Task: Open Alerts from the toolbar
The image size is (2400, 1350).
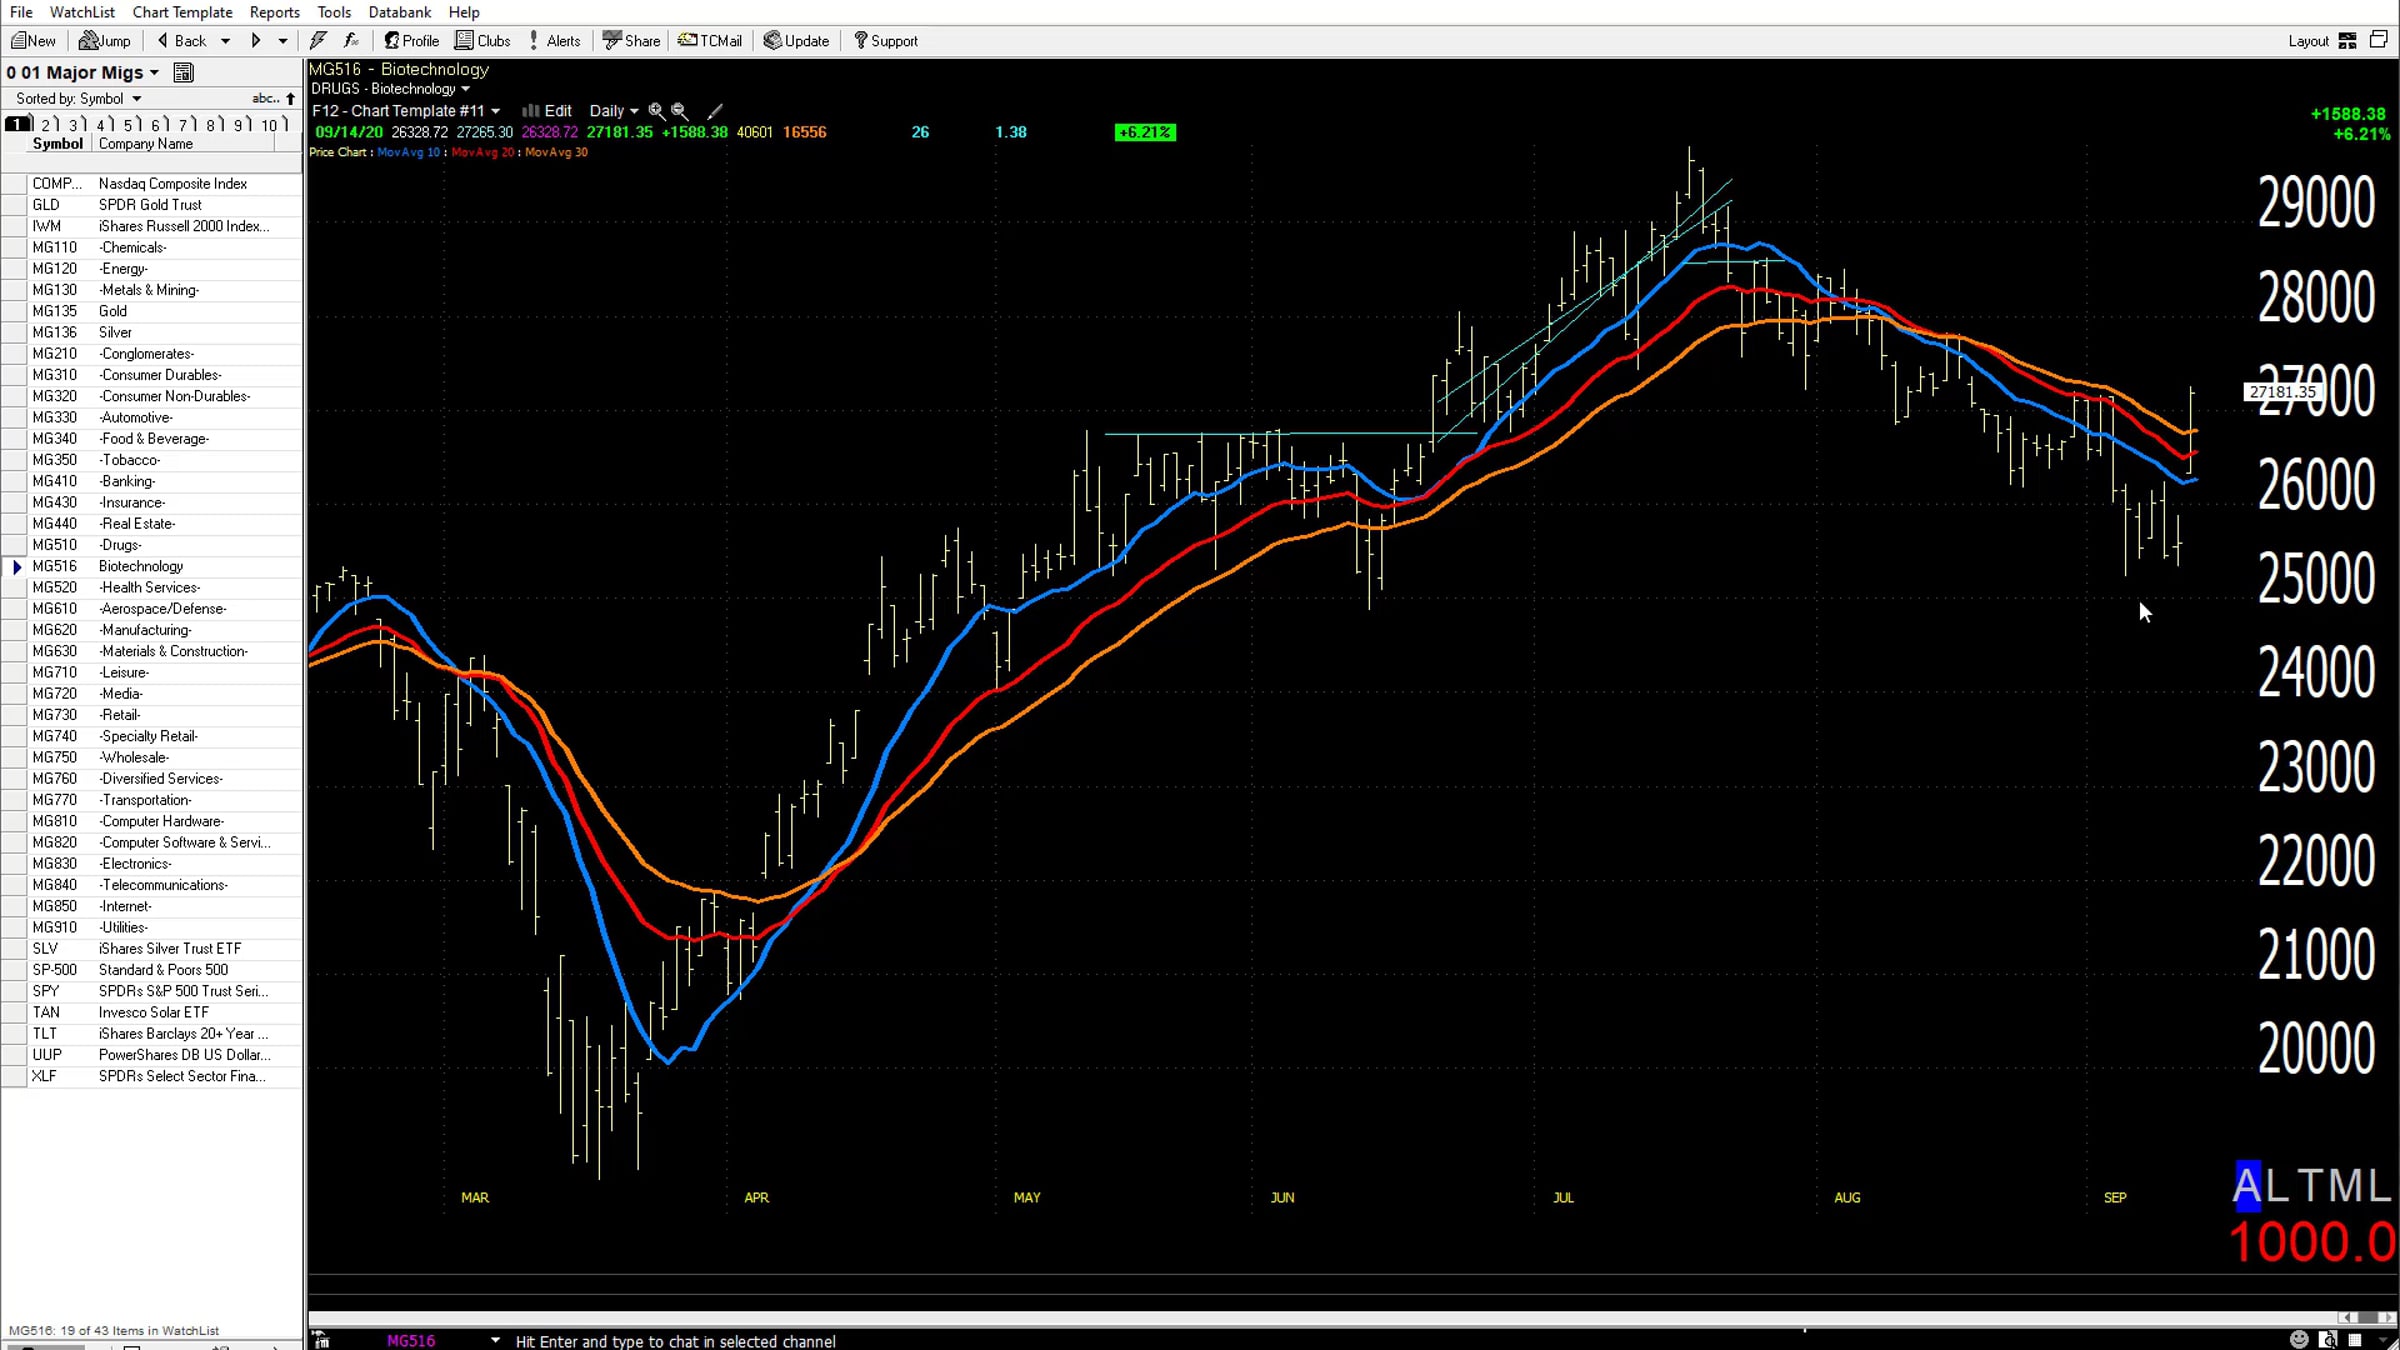Action: 554,41
